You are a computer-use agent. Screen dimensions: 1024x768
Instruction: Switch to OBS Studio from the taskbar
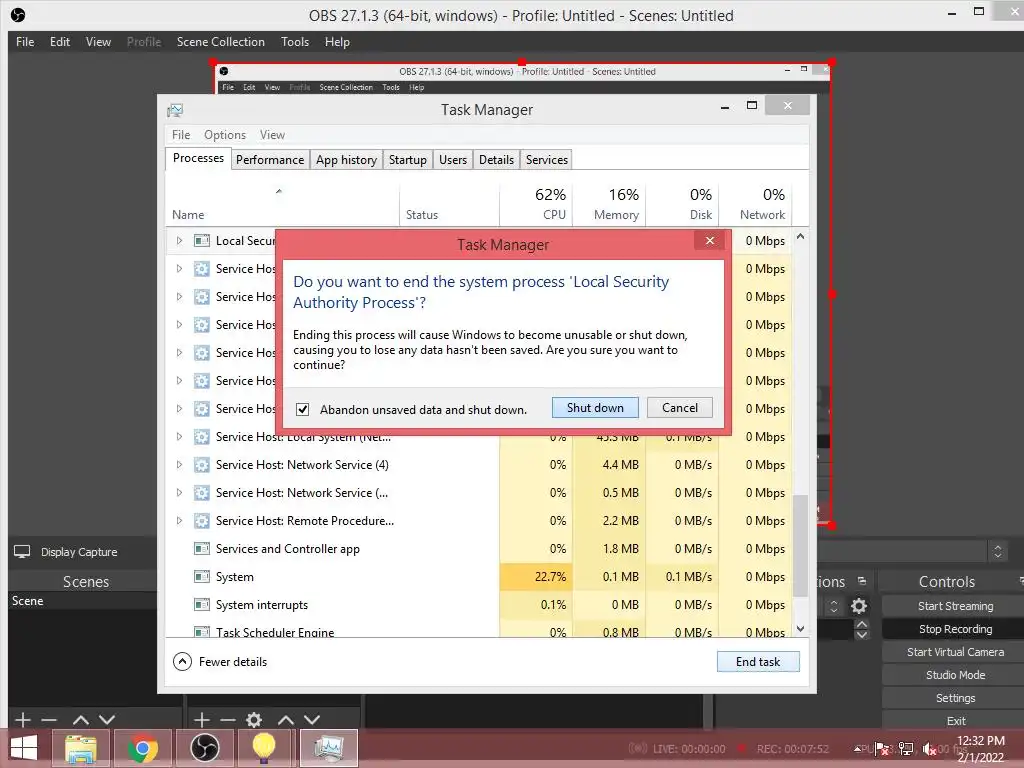[204, 748]
